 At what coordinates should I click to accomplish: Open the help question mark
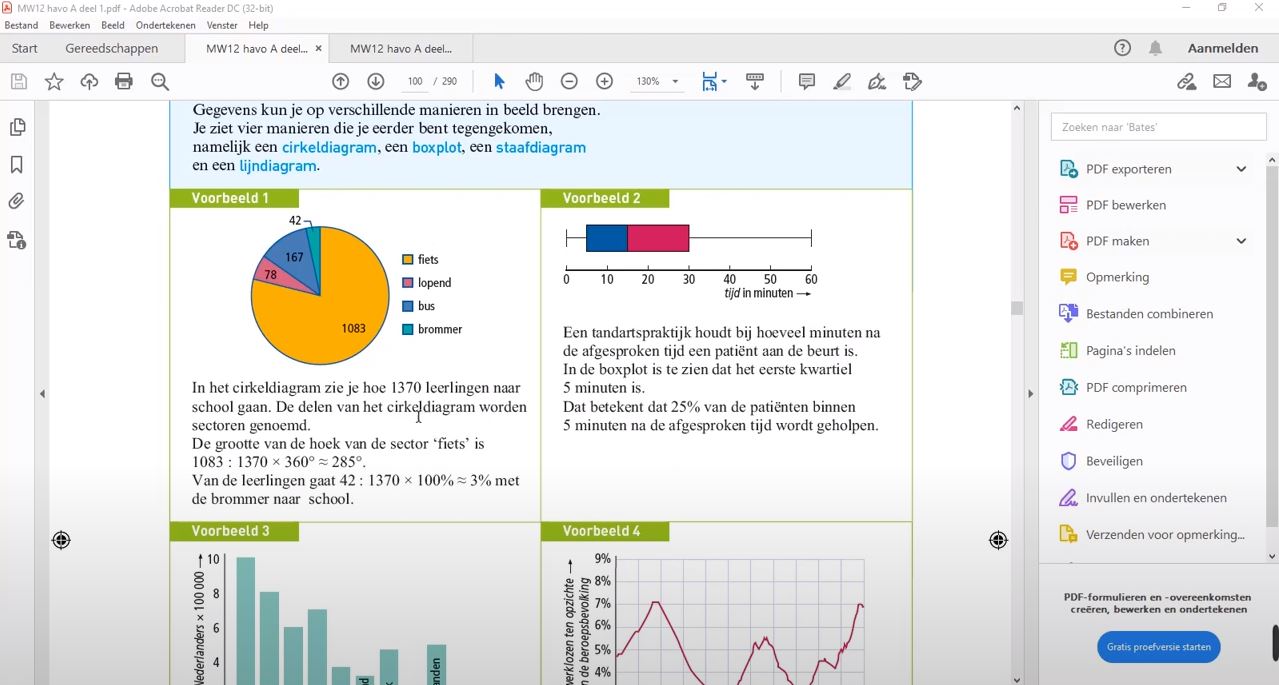point(1122,48)
